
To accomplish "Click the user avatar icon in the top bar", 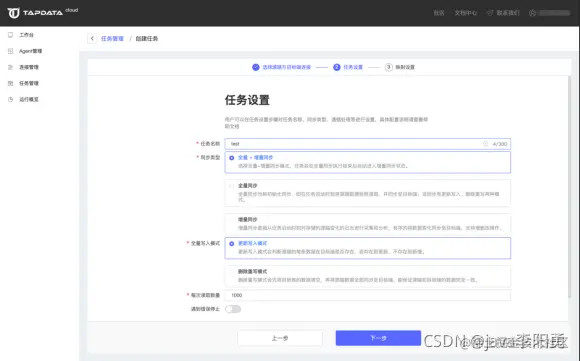I will pos(532,13).
